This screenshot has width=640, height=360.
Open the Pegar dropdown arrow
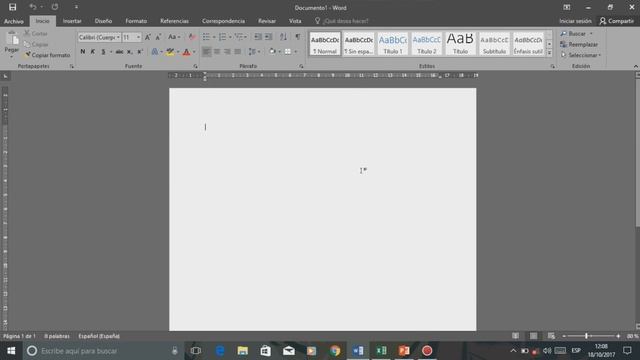(x=11, y=56)
